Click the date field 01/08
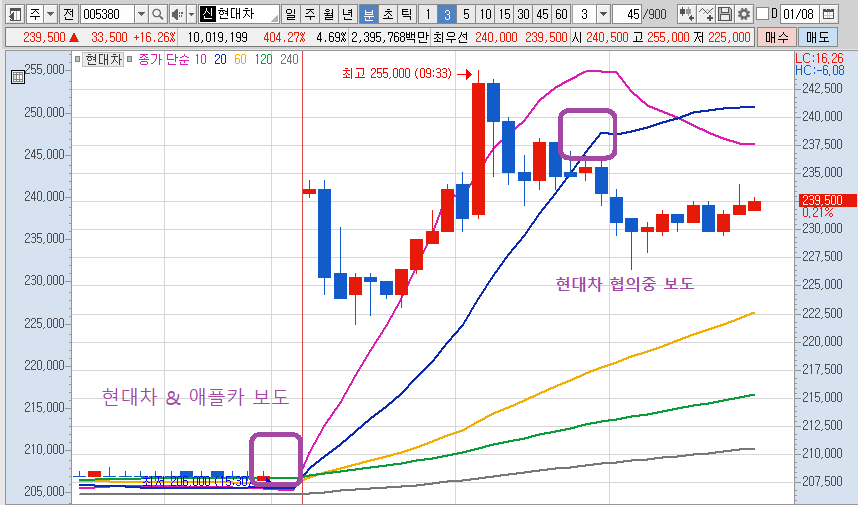The width and height of the screenshot is (858, 505). click(x=799, y=14)
